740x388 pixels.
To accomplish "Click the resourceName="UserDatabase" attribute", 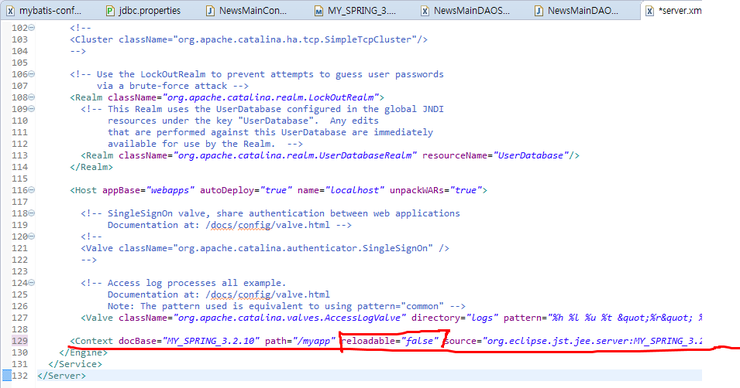I will 496,155.
